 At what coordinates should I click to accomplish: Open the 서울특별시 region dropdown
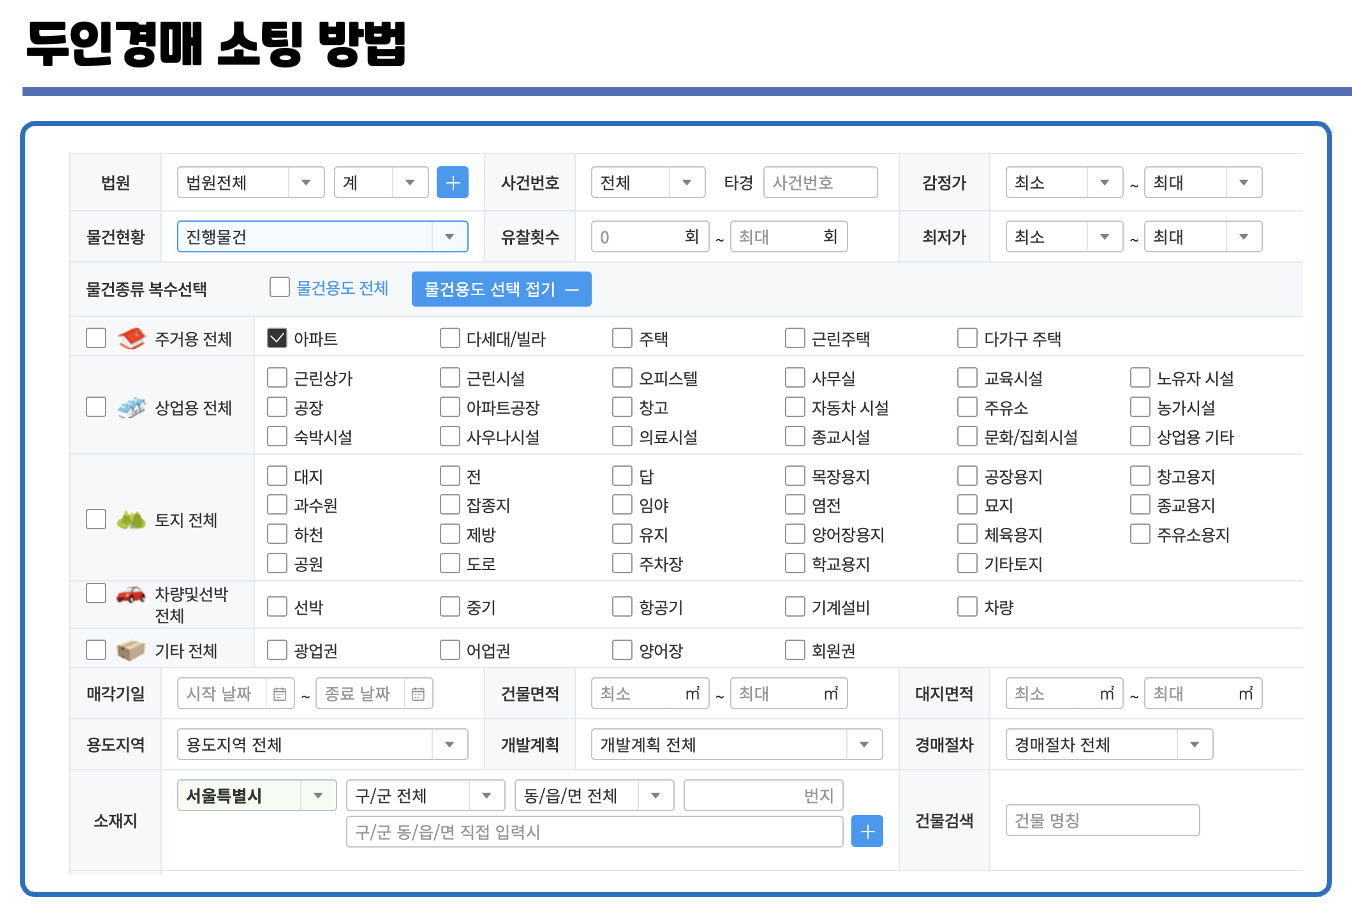coord(256,794)
